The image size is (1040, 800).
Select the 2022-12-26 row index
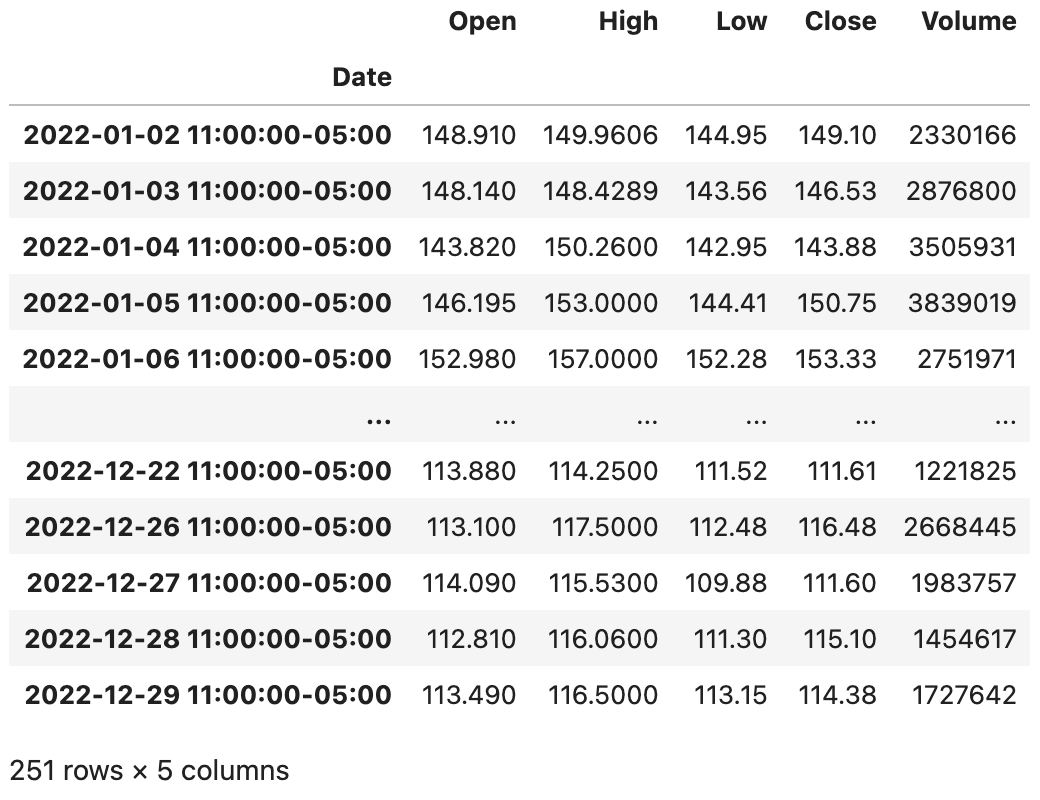click(x=209, y=527)
